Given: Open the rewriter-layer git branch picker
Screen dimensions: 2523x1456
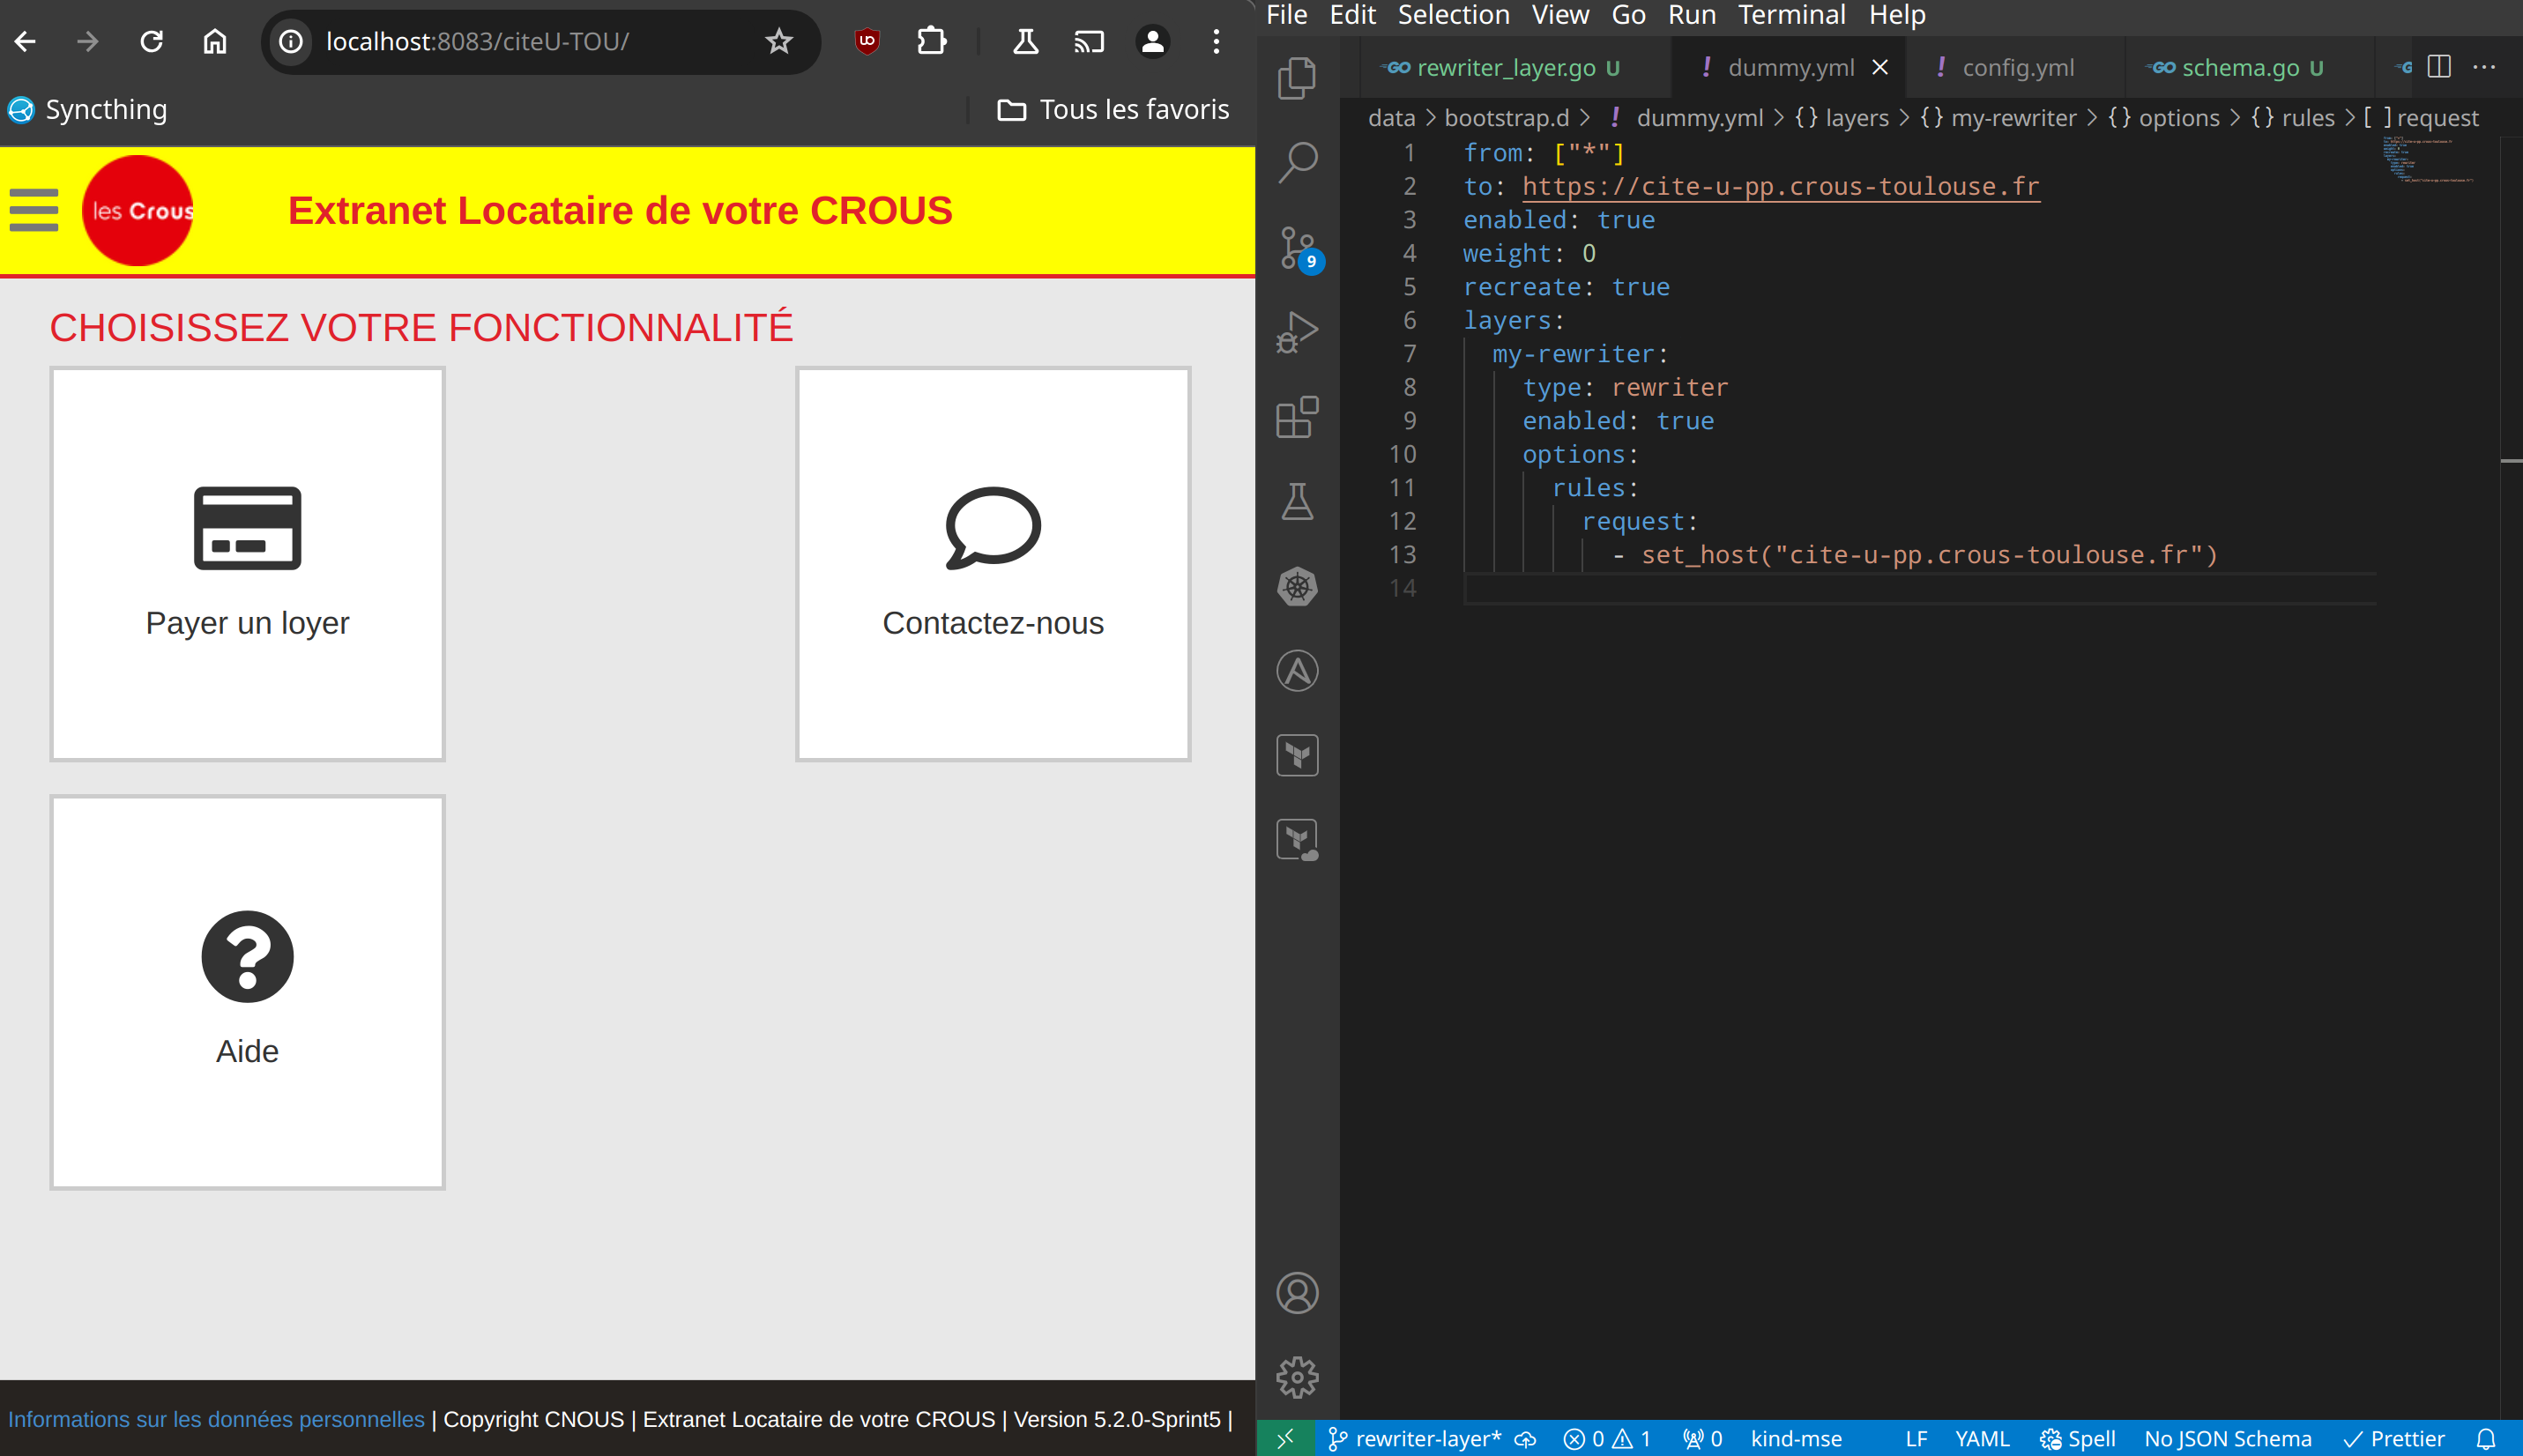Looking at the screenshot, I should [1415, 1438].
